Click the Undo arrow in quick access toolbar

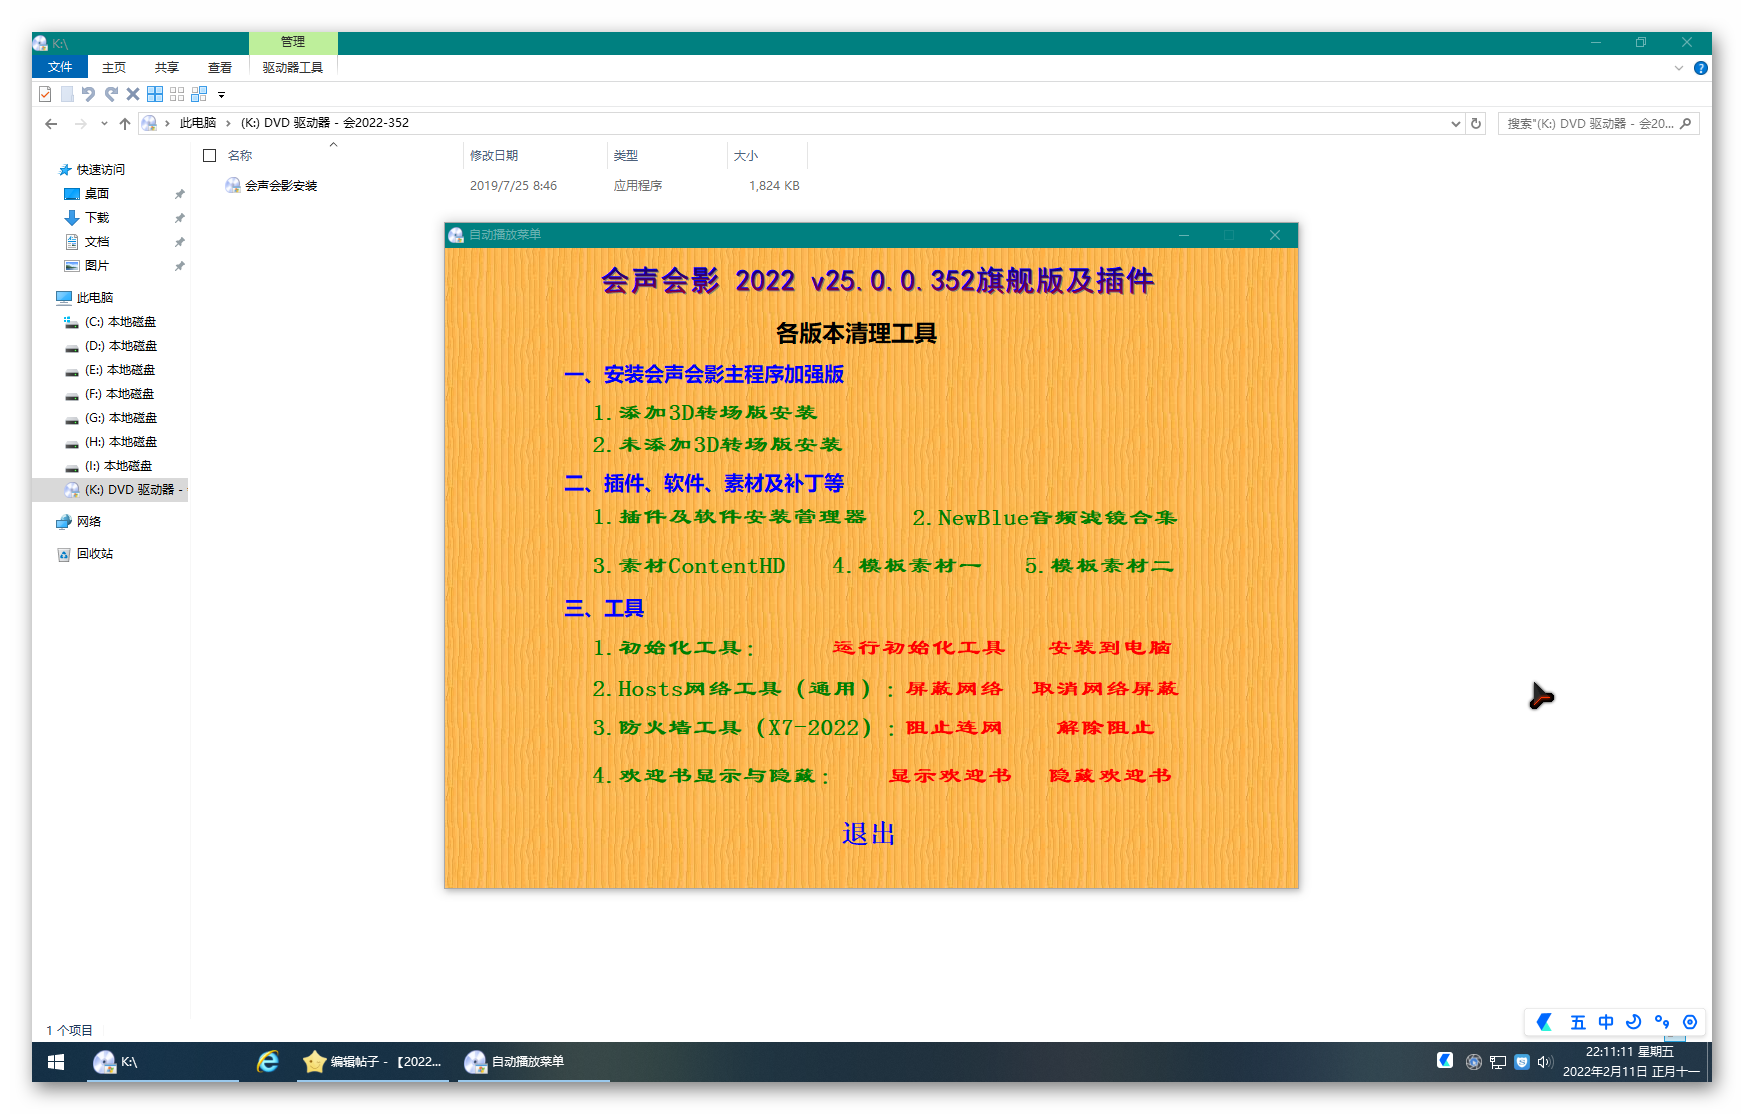click(x=88, y=94)
